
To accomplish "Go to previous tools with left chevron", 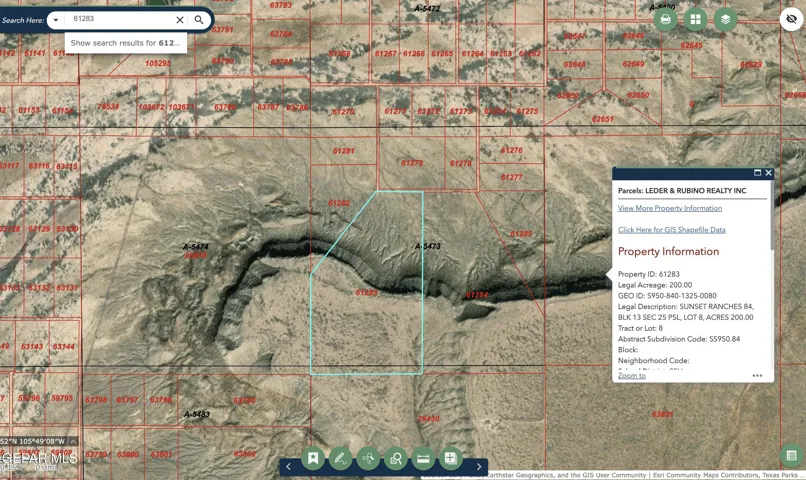I will (288, 467).
